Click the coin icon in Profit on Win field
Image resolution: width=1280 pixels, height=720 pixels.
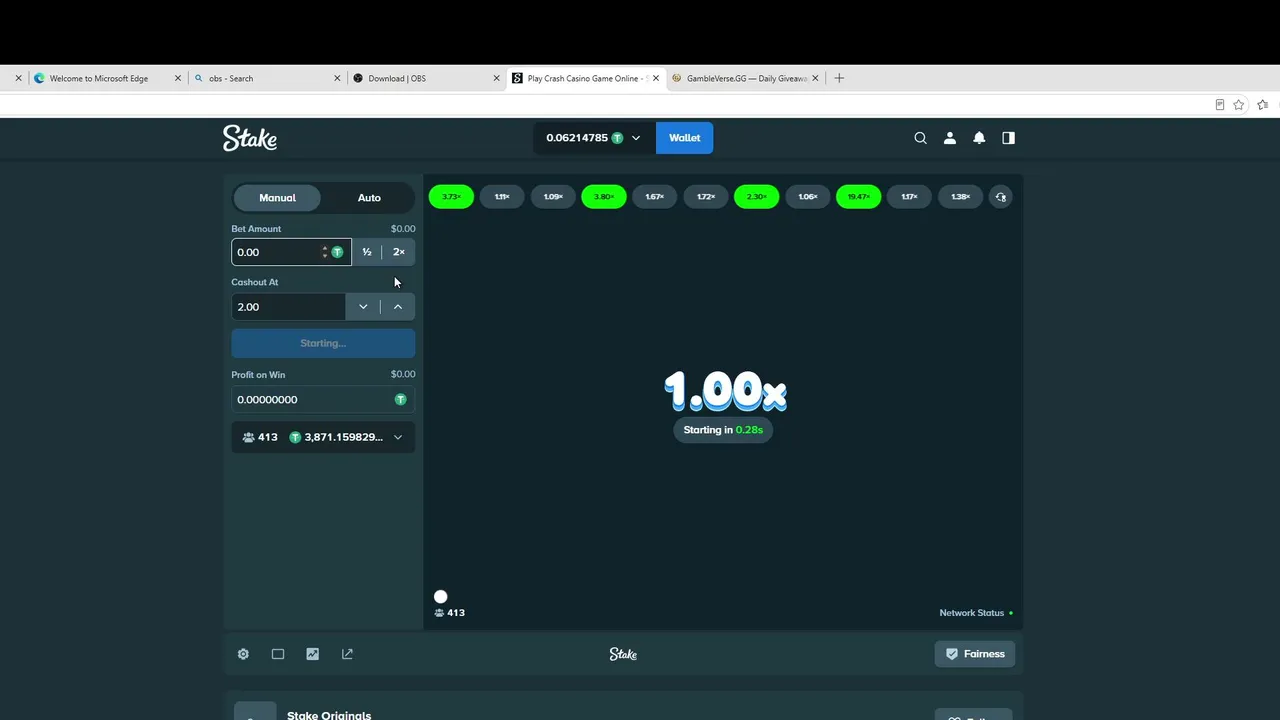(400, 399)
